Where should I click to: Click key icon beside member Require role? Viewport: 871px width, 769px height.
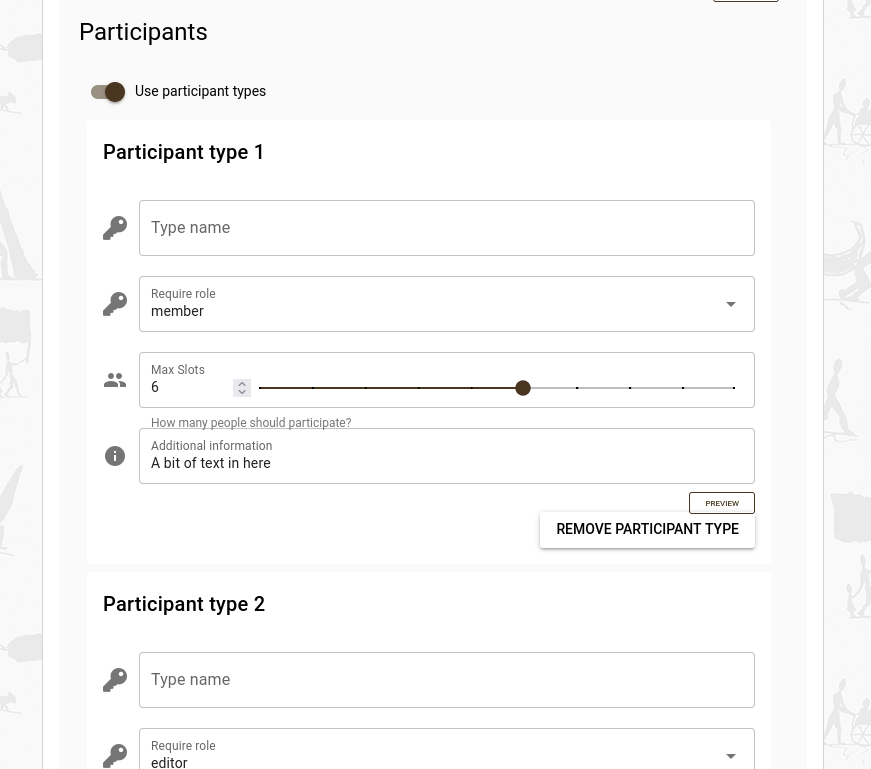(115, 304)
